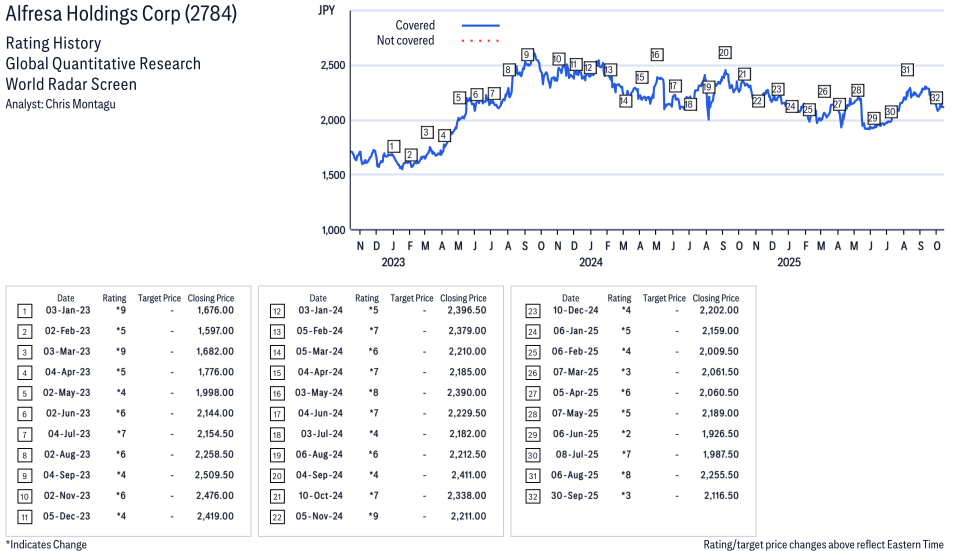Click the 2024 year label on the x-axis
The height and width of the screenshot is (551, 955).
pyautogui.click(x=590, y=263)
